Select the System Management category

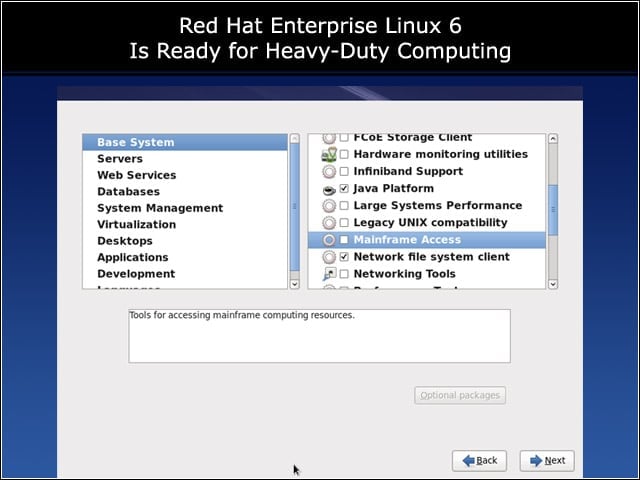tap(185, 208)
